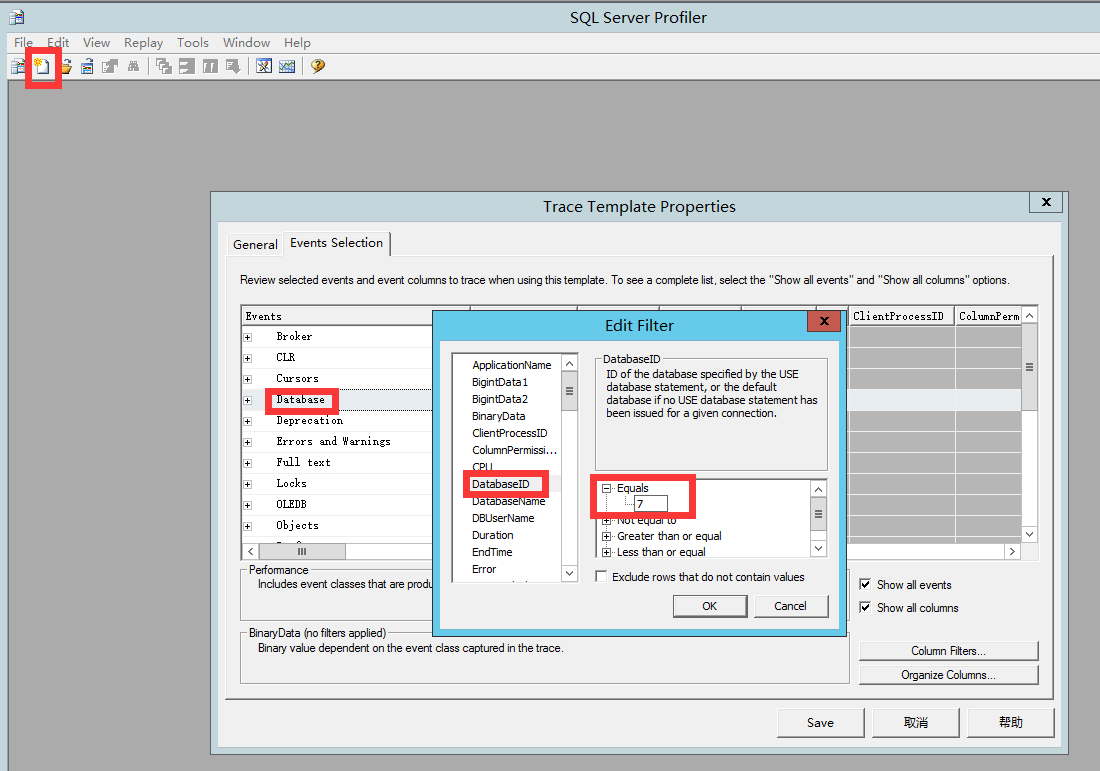Click the Column Filters button
This screenshot has height=771, width=1100.
[948, 651]
